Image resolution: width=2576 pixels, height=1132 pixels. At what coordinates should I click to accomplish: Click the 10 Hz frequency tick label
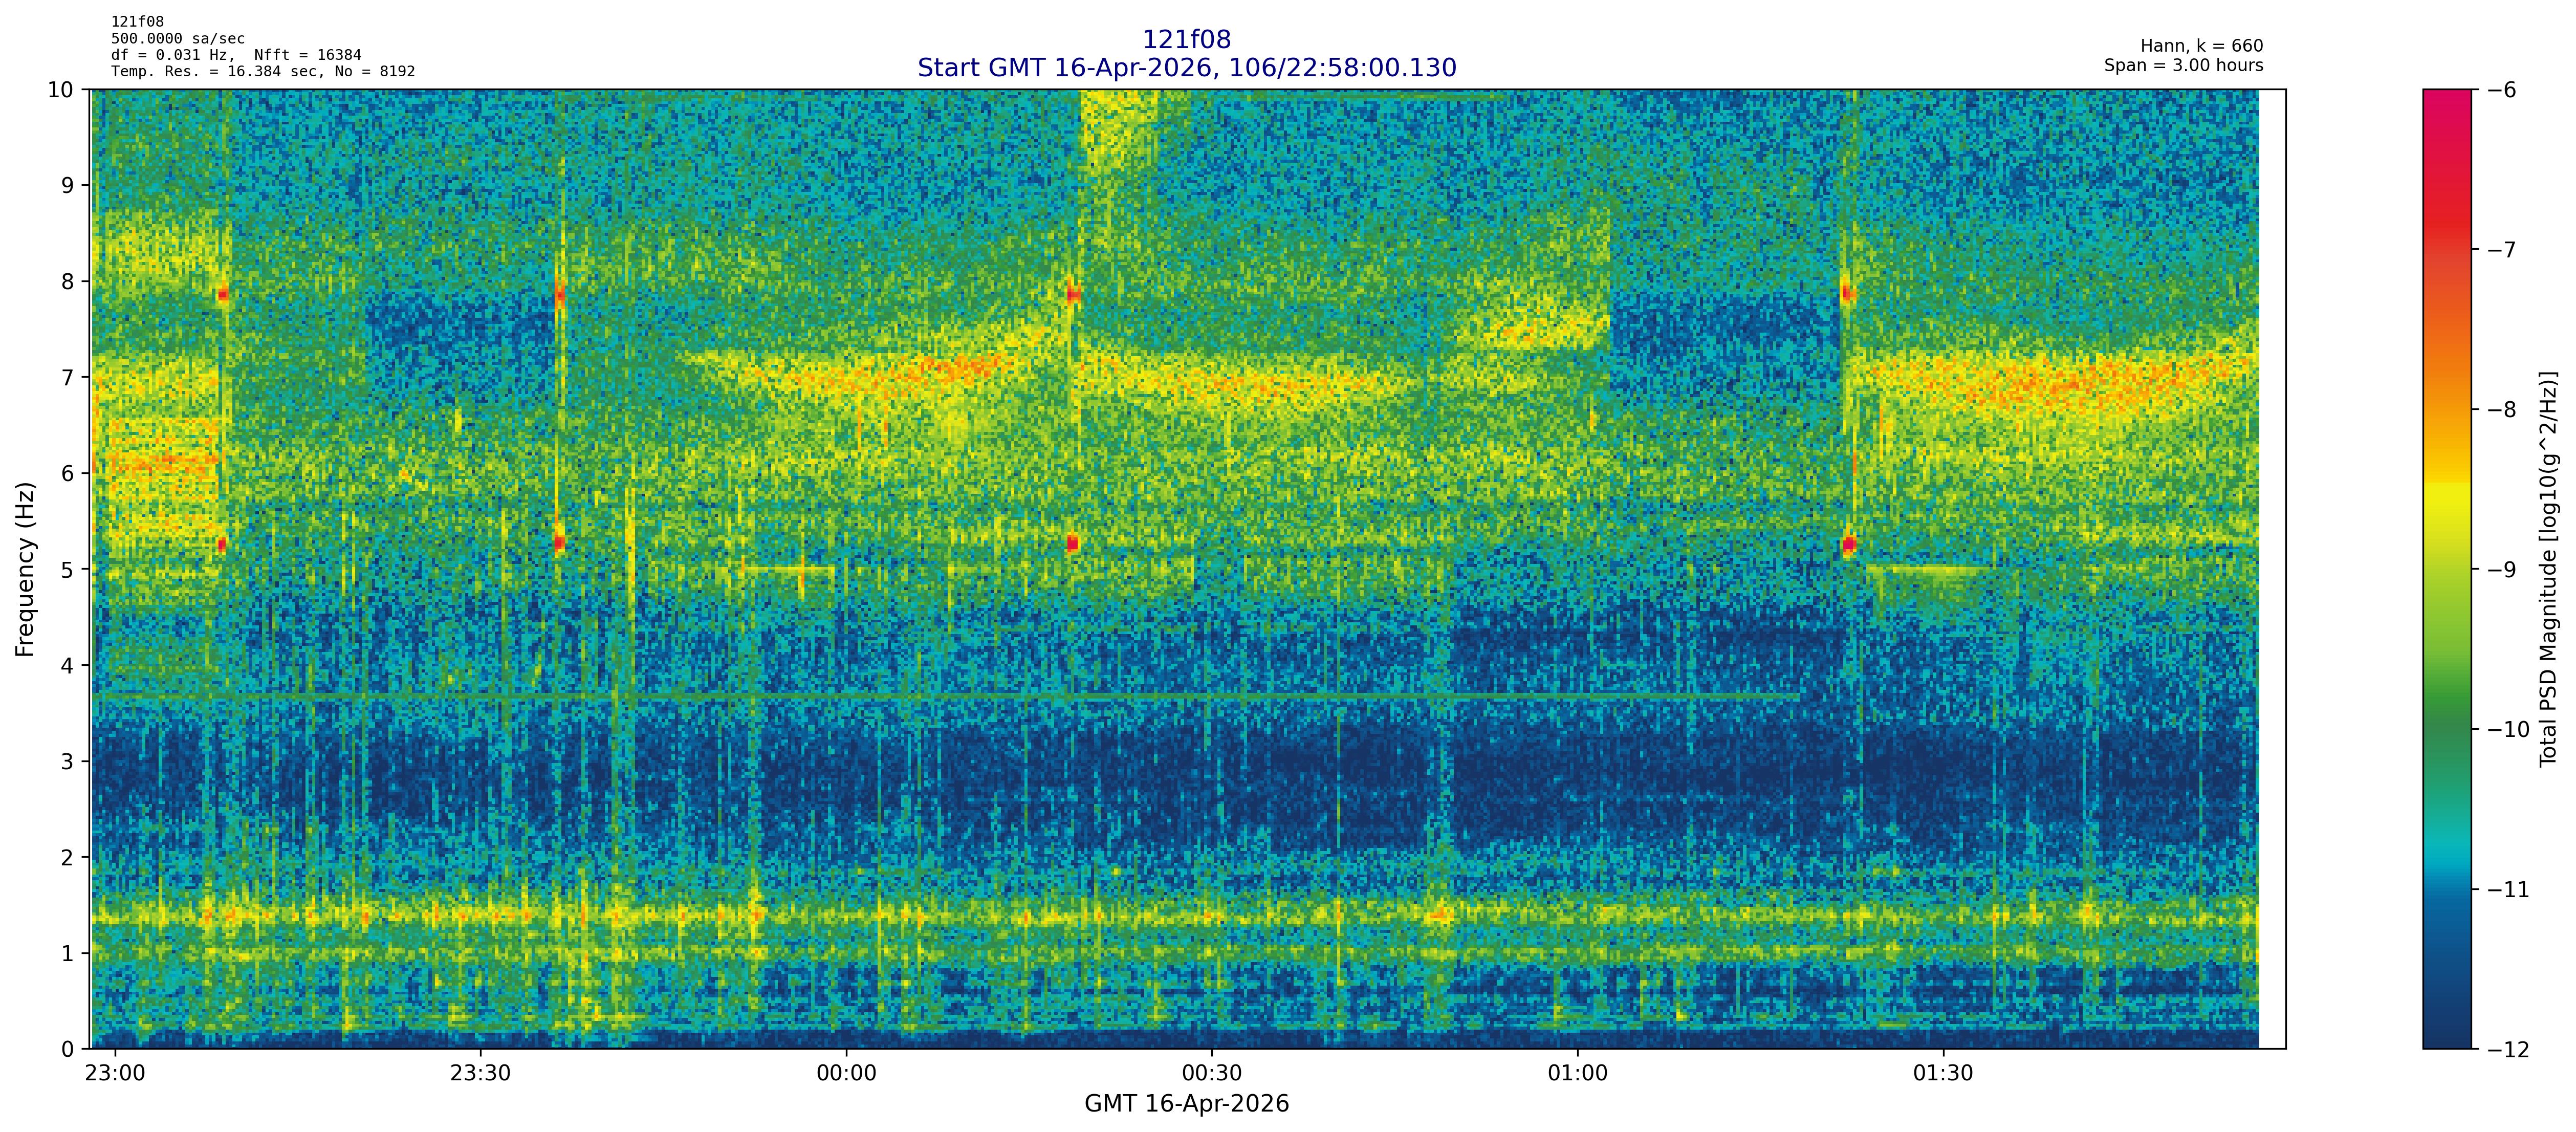click(60, 90)
